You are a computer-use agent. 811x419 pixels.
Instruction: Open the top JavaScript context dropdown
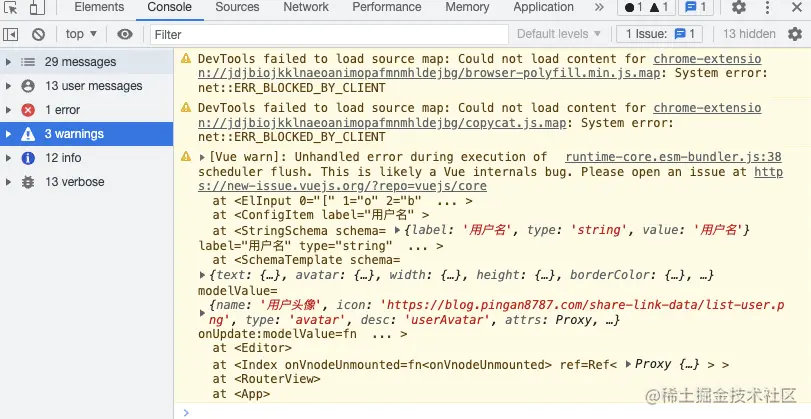click(x=81, y=34)
